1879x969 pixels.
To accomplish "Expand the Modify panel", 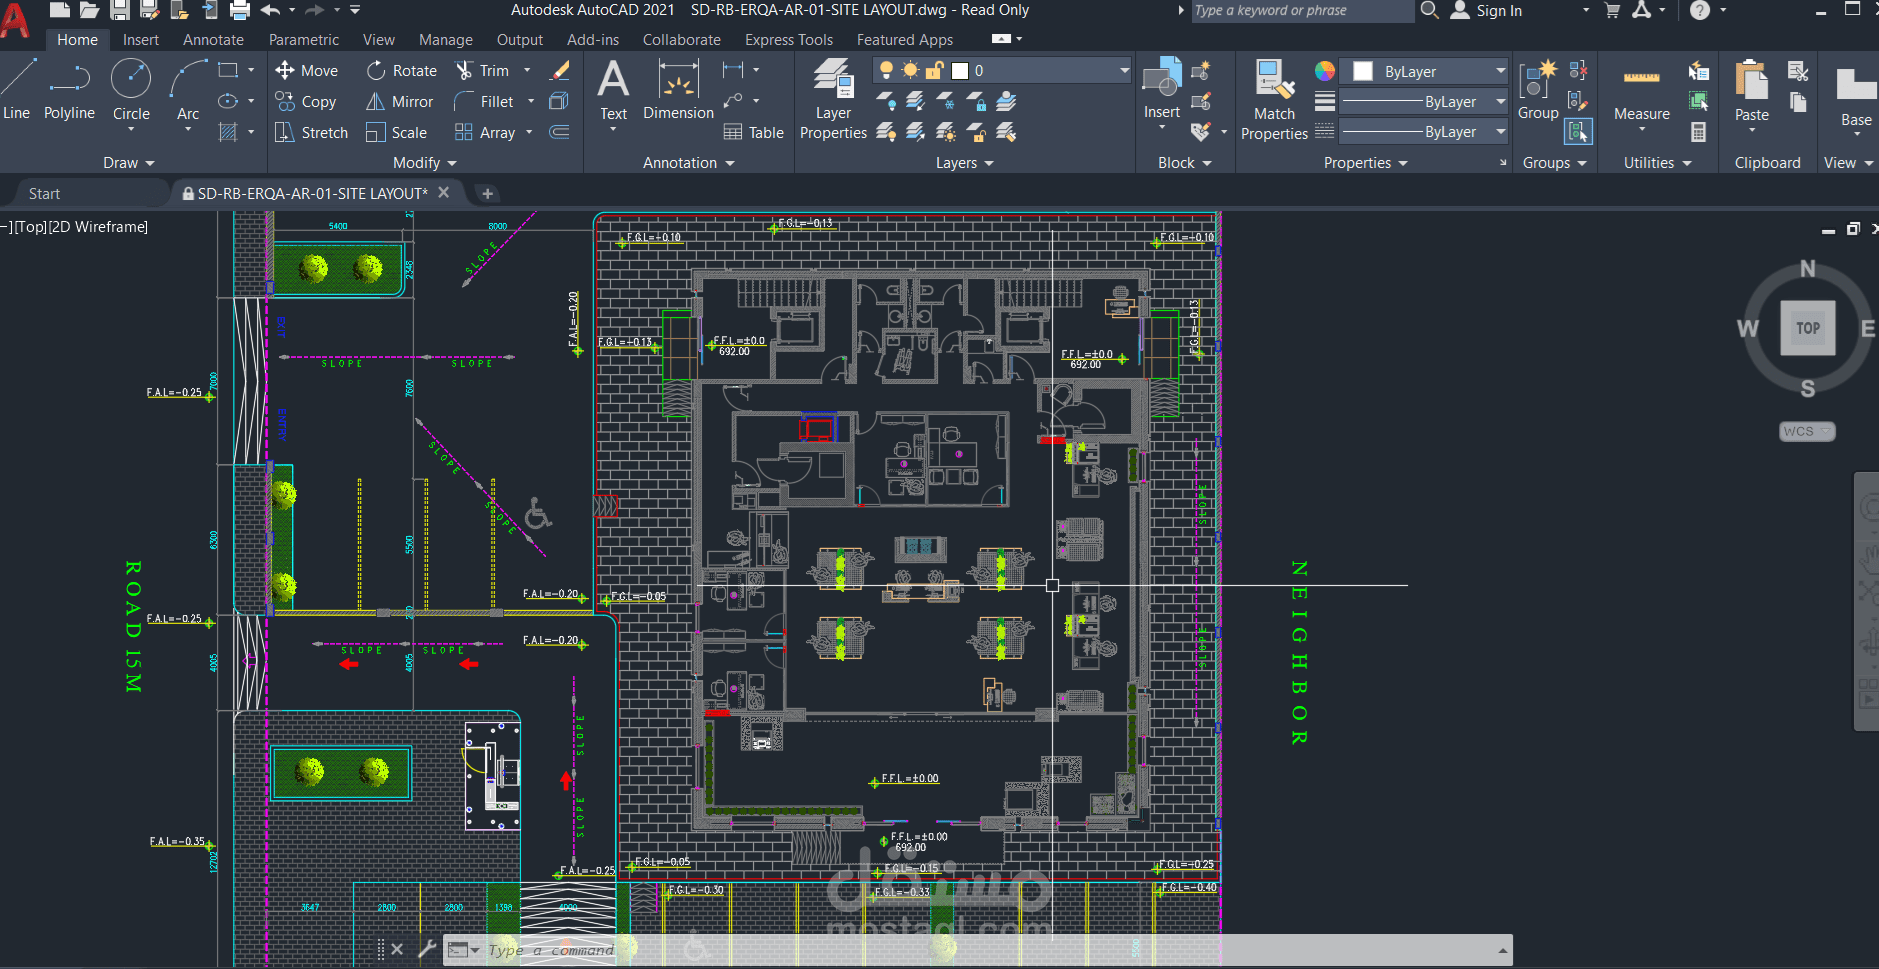I will [x=425, y=163].
